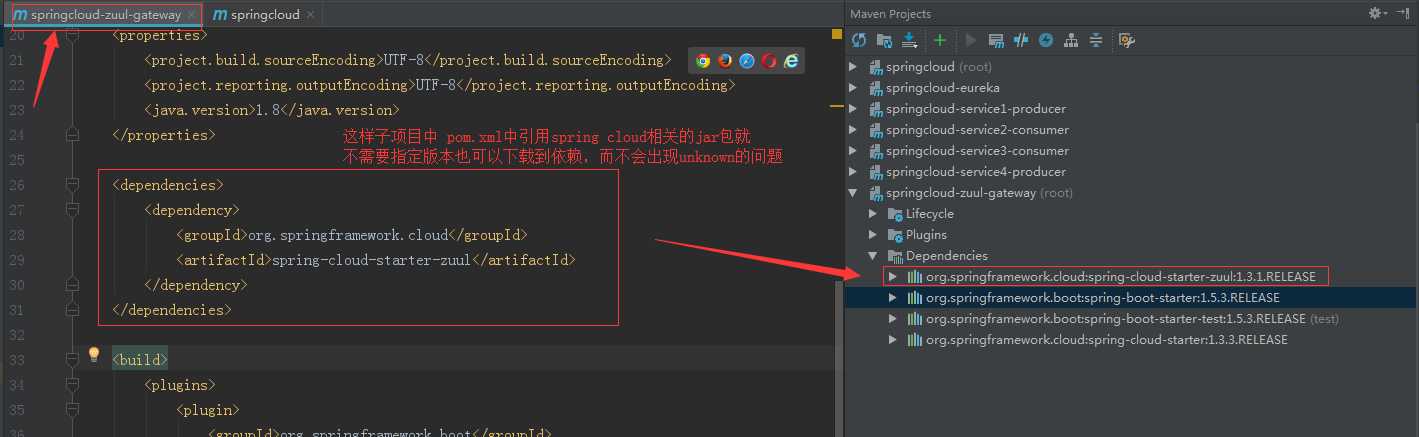Add a Maven project with green plus
Screen dimensions: 1419x437
tap(940, 40)
